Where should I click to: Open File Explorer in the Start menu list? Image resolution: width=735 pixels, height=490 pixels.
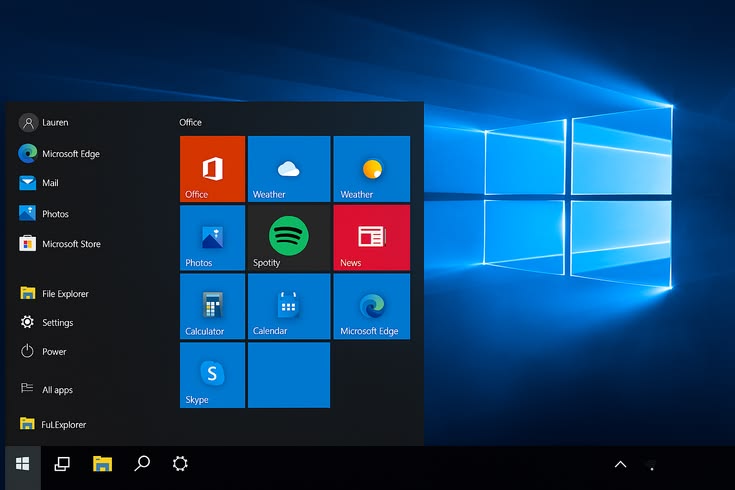54,294
